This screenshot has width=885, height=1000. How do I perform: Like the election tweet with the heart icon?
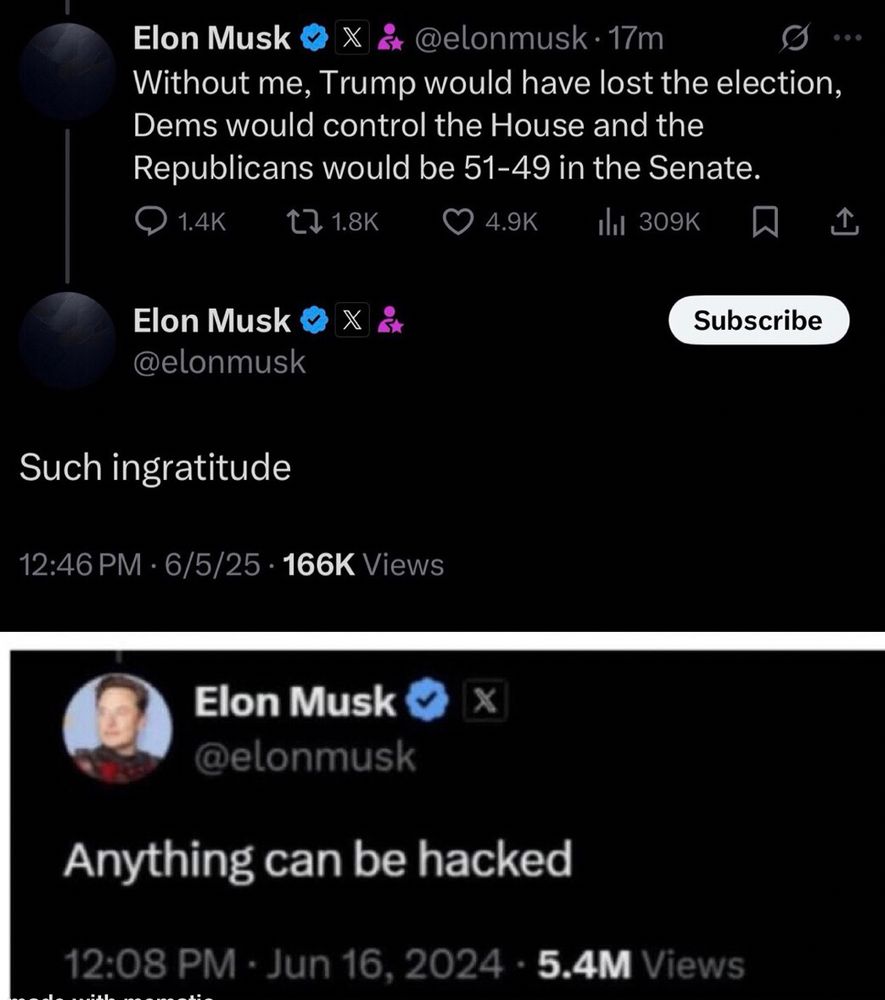click(x=458, y=222)
